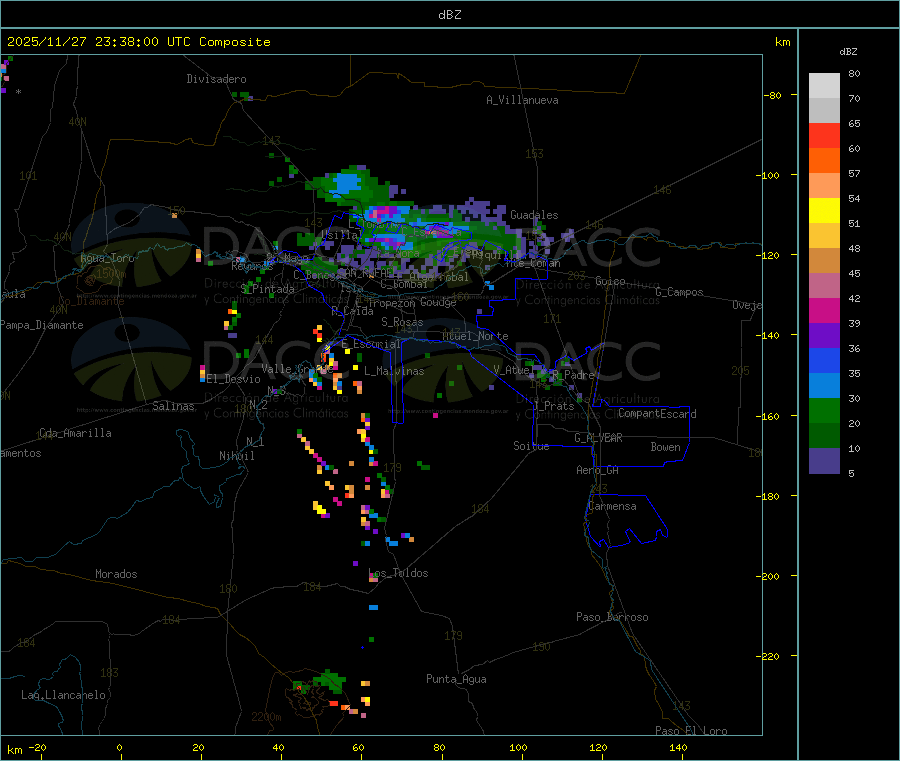
Task: Click the Nihuil location label
Action: 236,456
